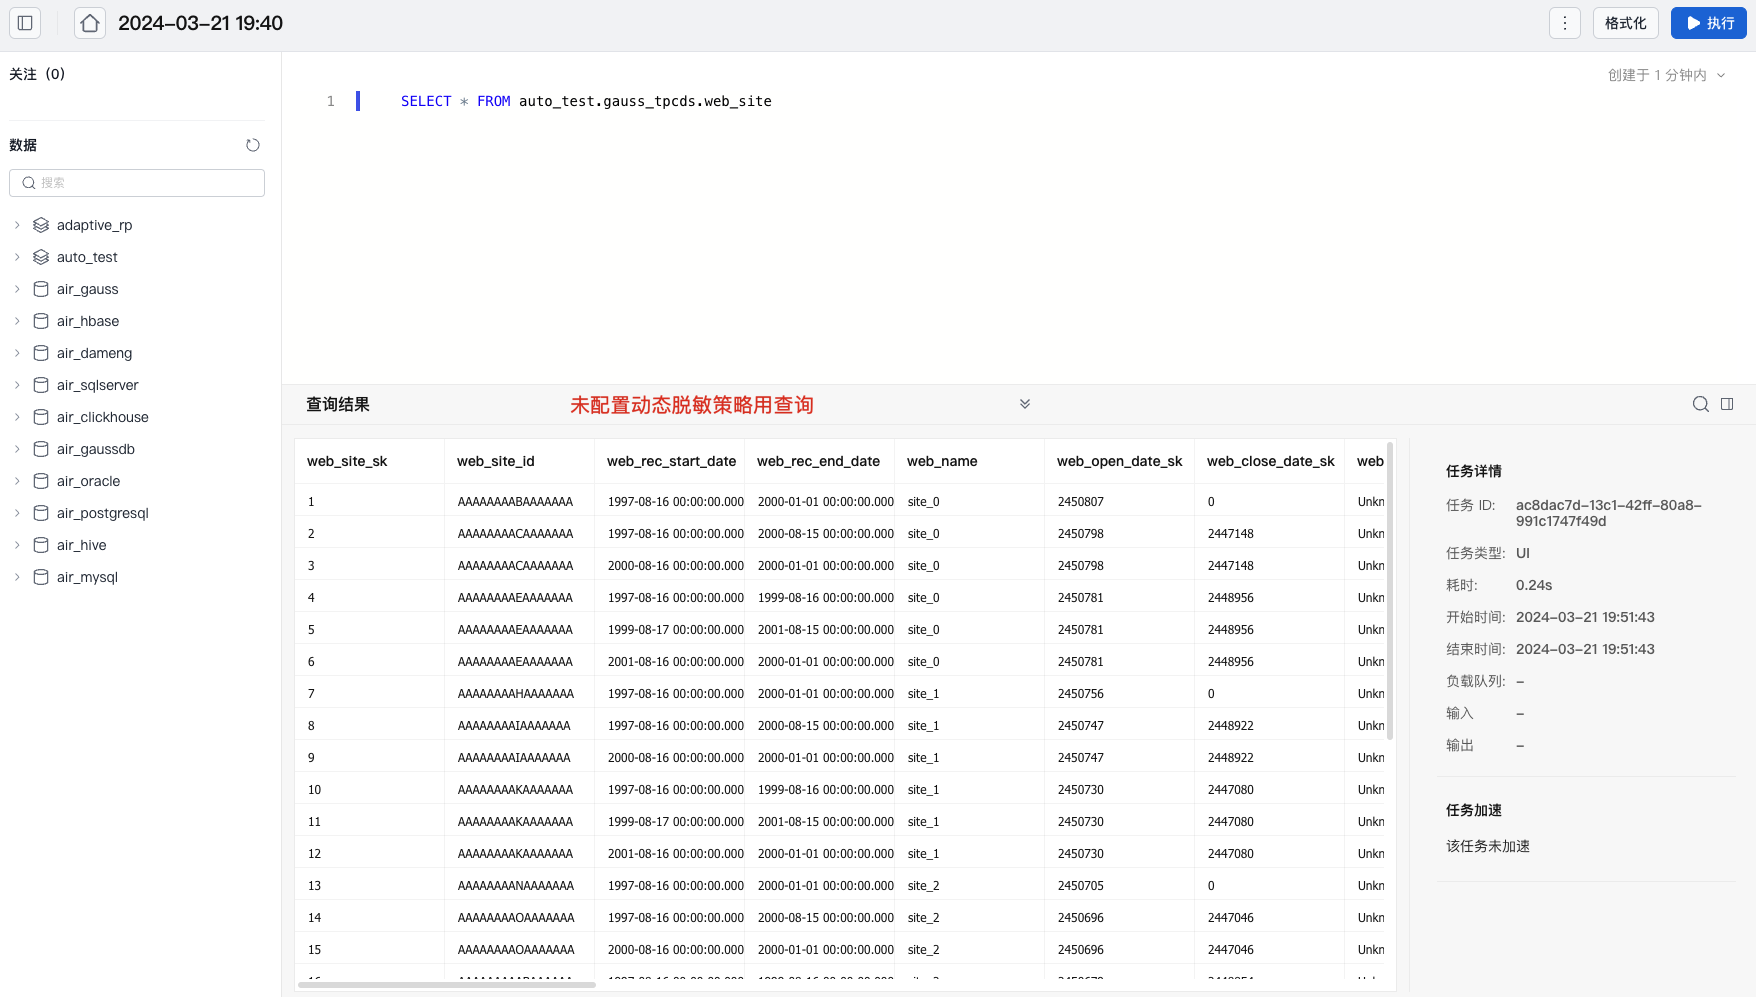Expand the adaptive_rp tree node
Screen dimensions: 1756x997
coord(17,225)
